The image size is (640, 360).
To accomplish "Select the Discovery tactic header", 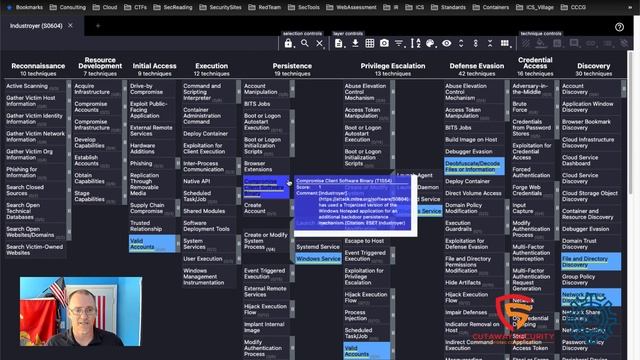I will click(593, 66).
